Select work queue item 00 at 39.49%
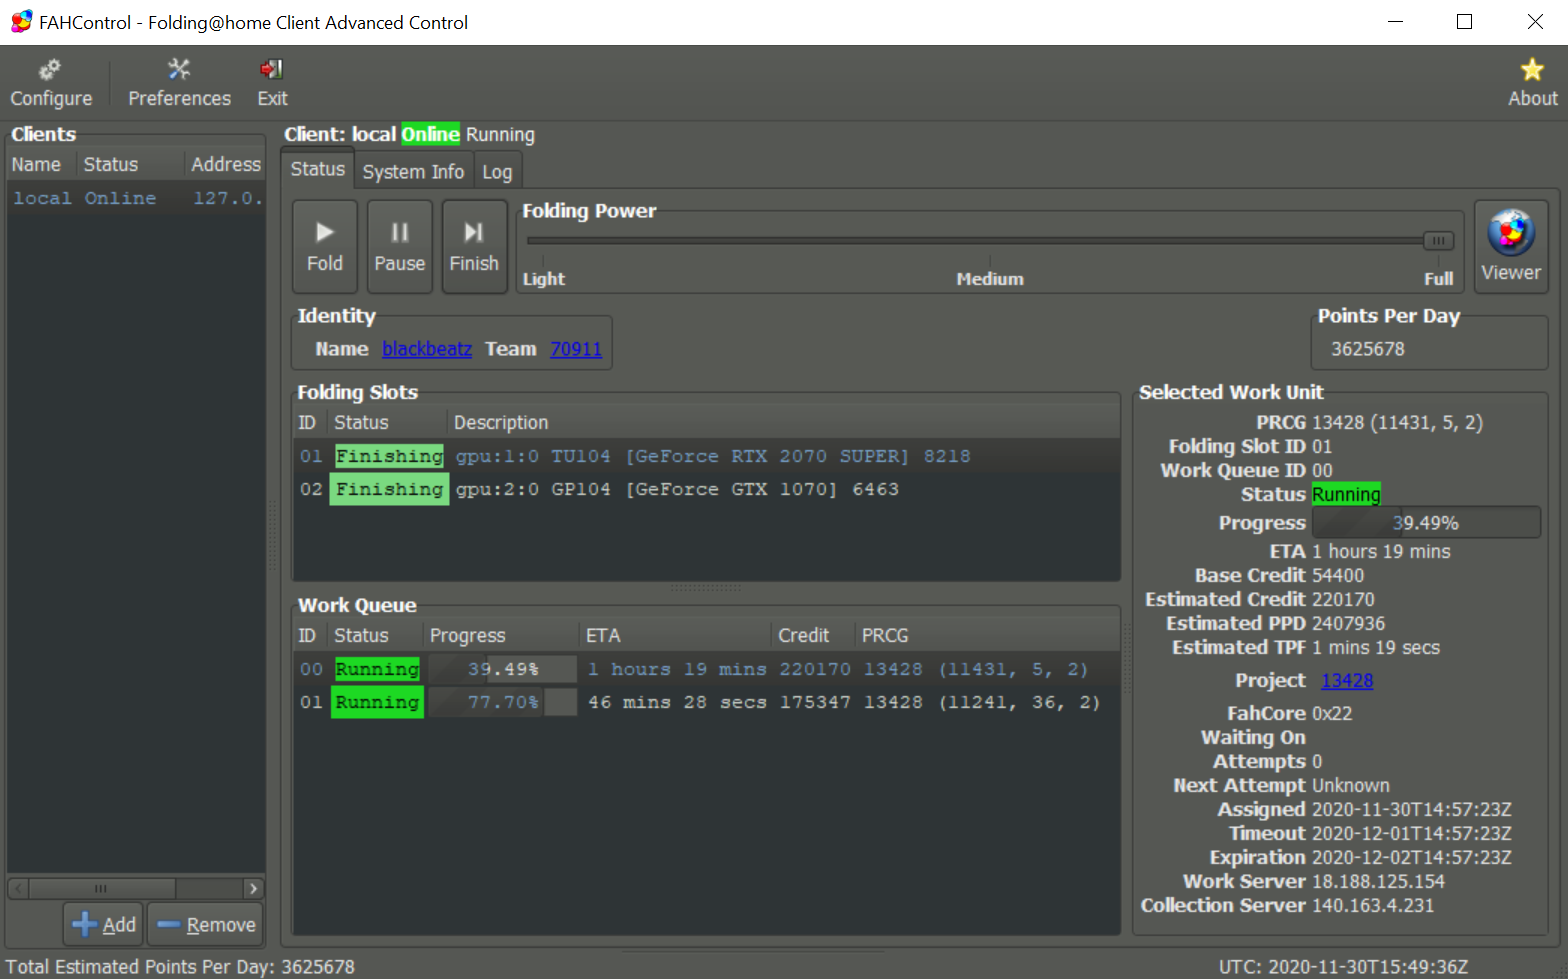 tap(706, 669)
